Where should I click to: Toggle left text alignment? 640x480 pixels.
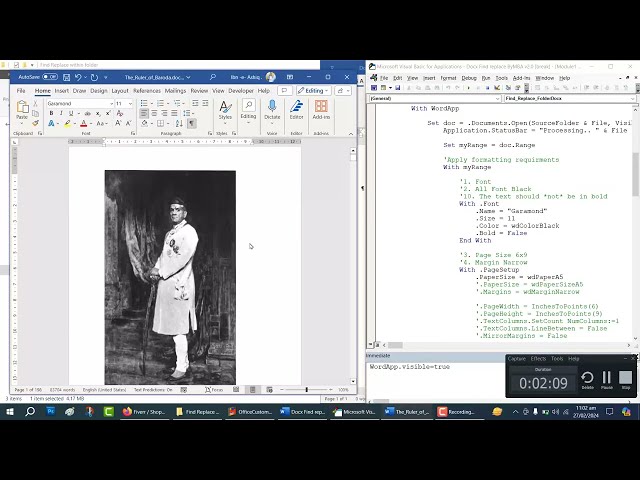click(144, 113)
